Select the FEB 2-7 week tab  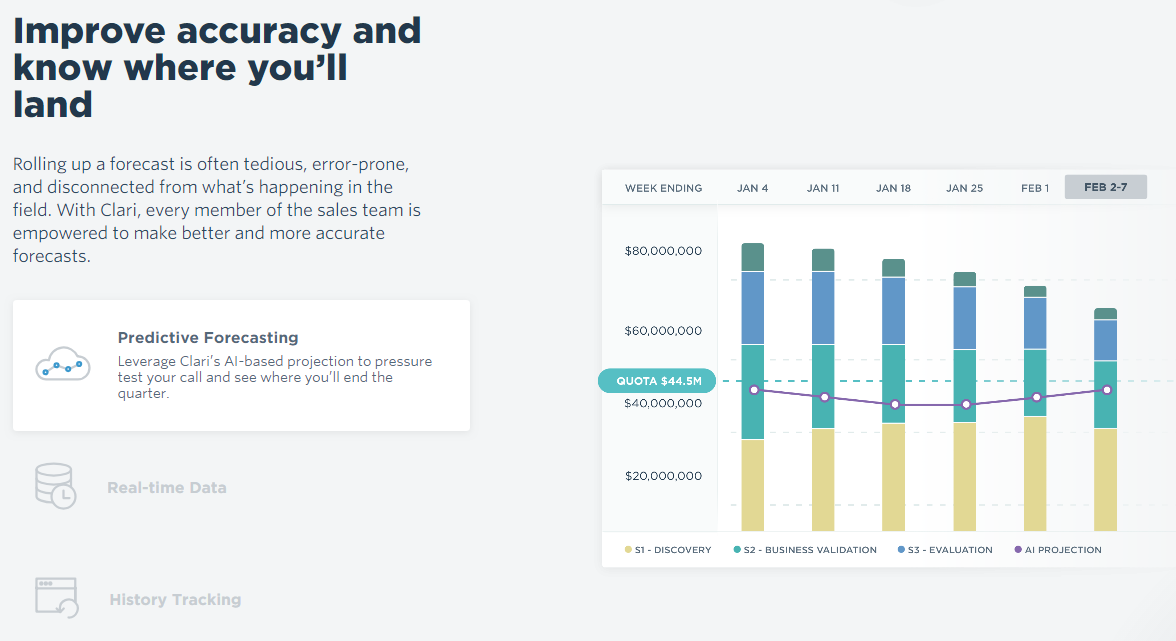pyautogui.click(x=1105, y=187)
